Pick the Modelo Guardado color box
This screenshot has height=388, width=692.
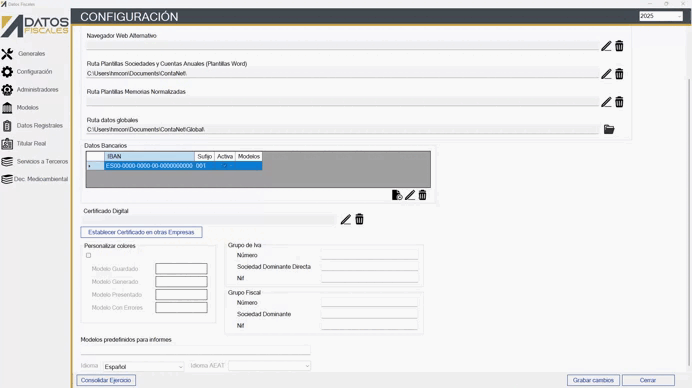click(181, 269)
